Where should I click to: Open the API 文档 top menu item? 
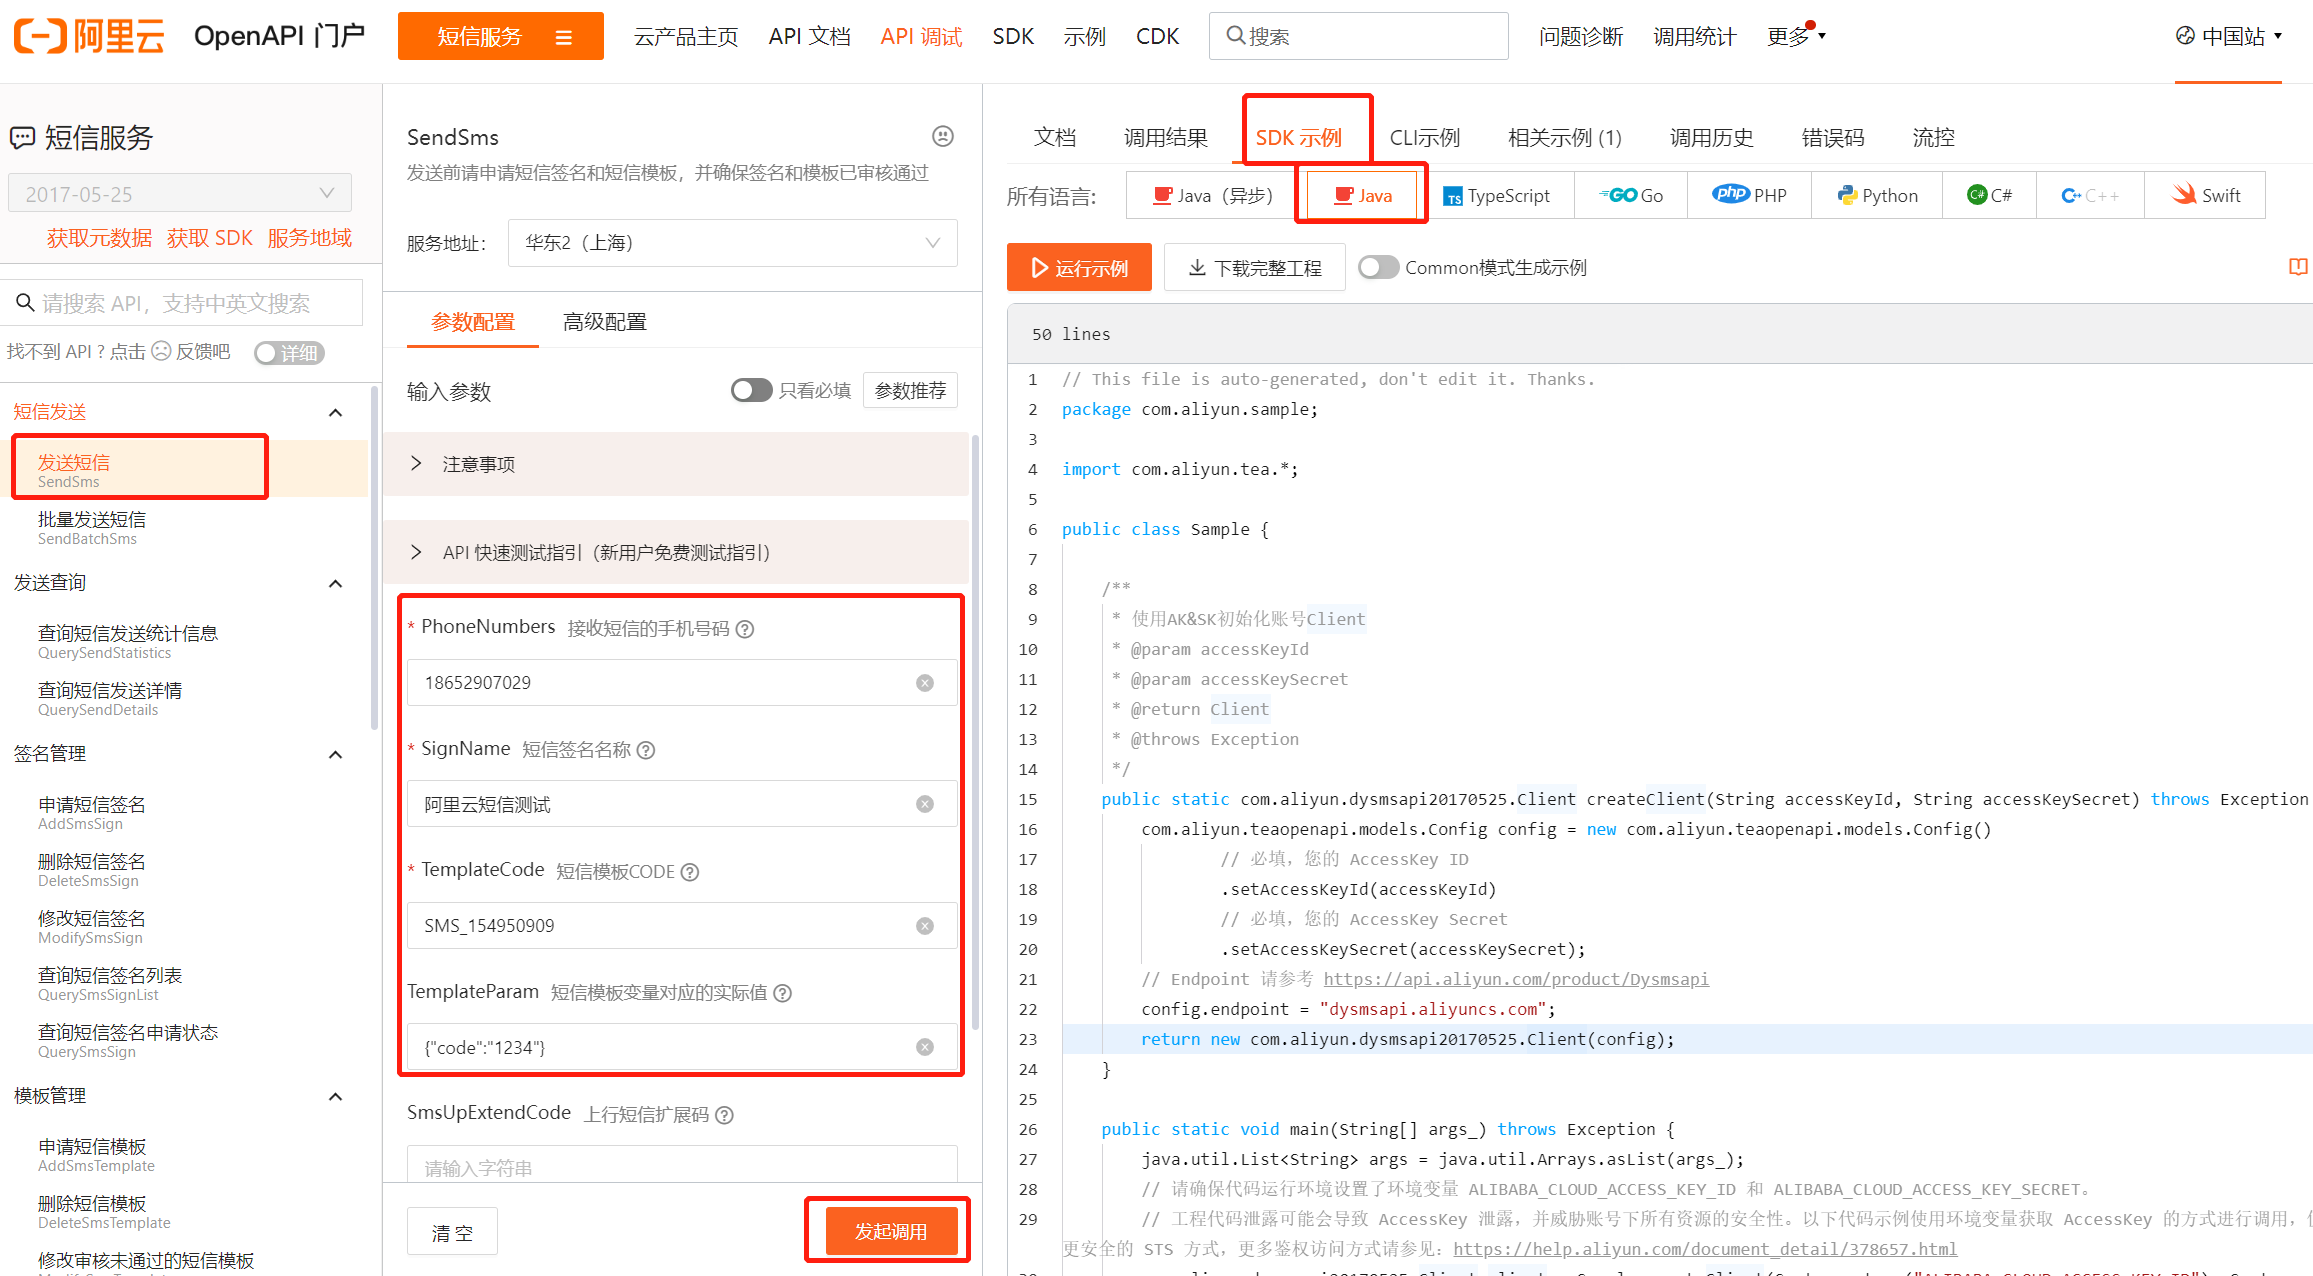tap(810, 36)
